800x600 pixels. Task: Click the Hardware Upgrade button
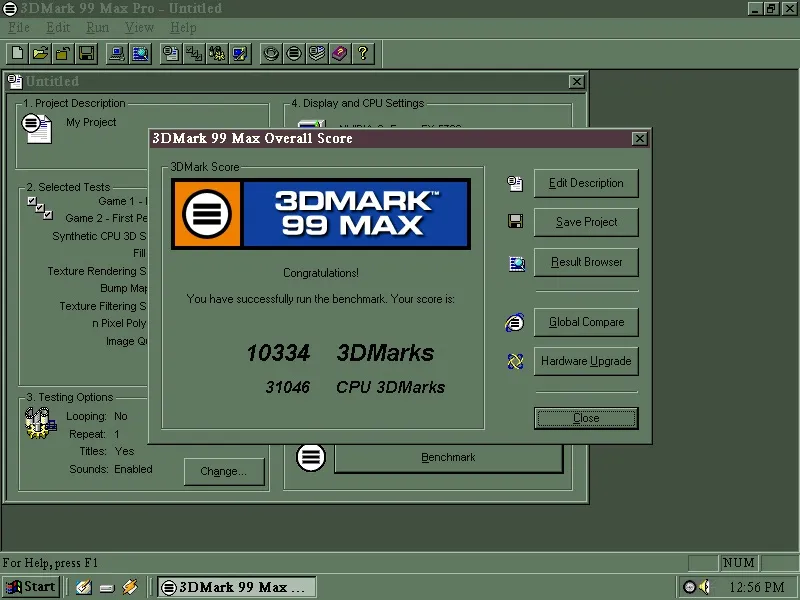[x=586, y=361]
